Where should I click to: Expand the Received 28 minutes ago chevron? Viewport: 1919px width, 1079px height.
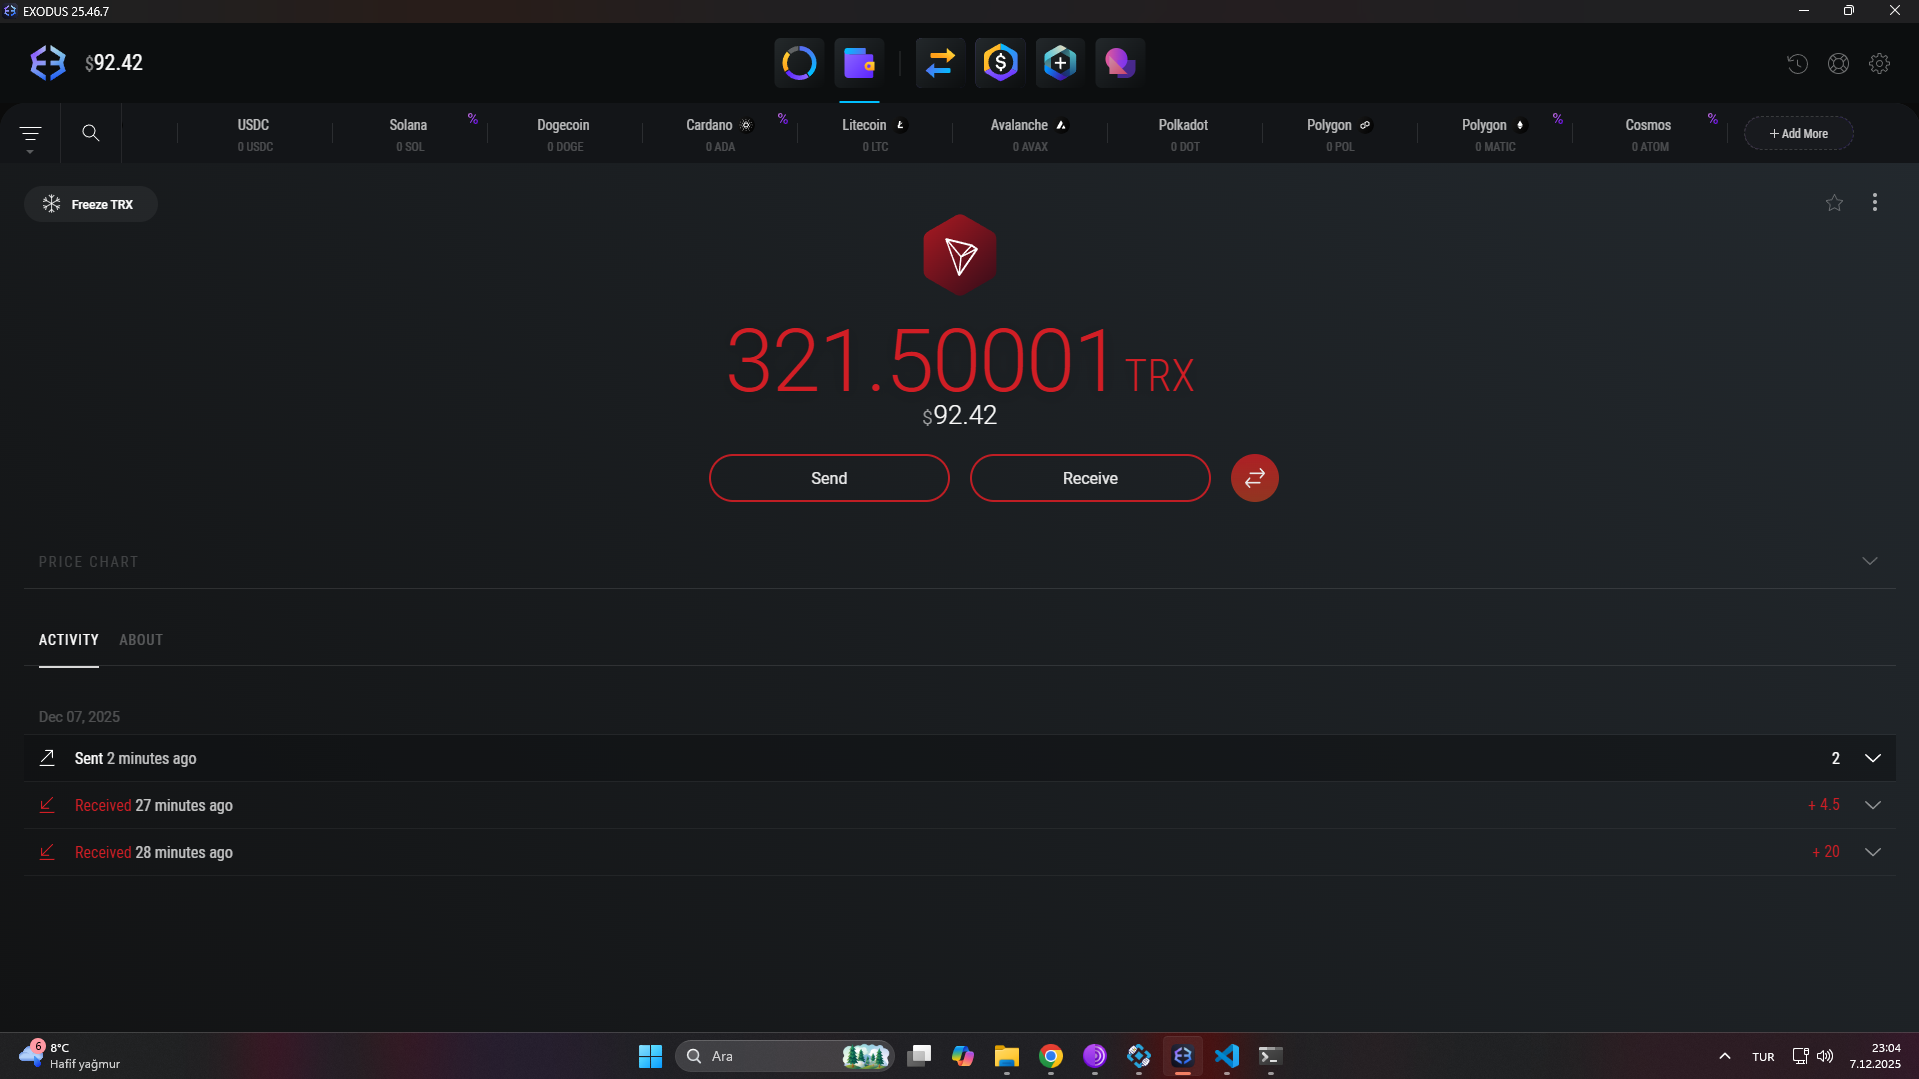1873,852
